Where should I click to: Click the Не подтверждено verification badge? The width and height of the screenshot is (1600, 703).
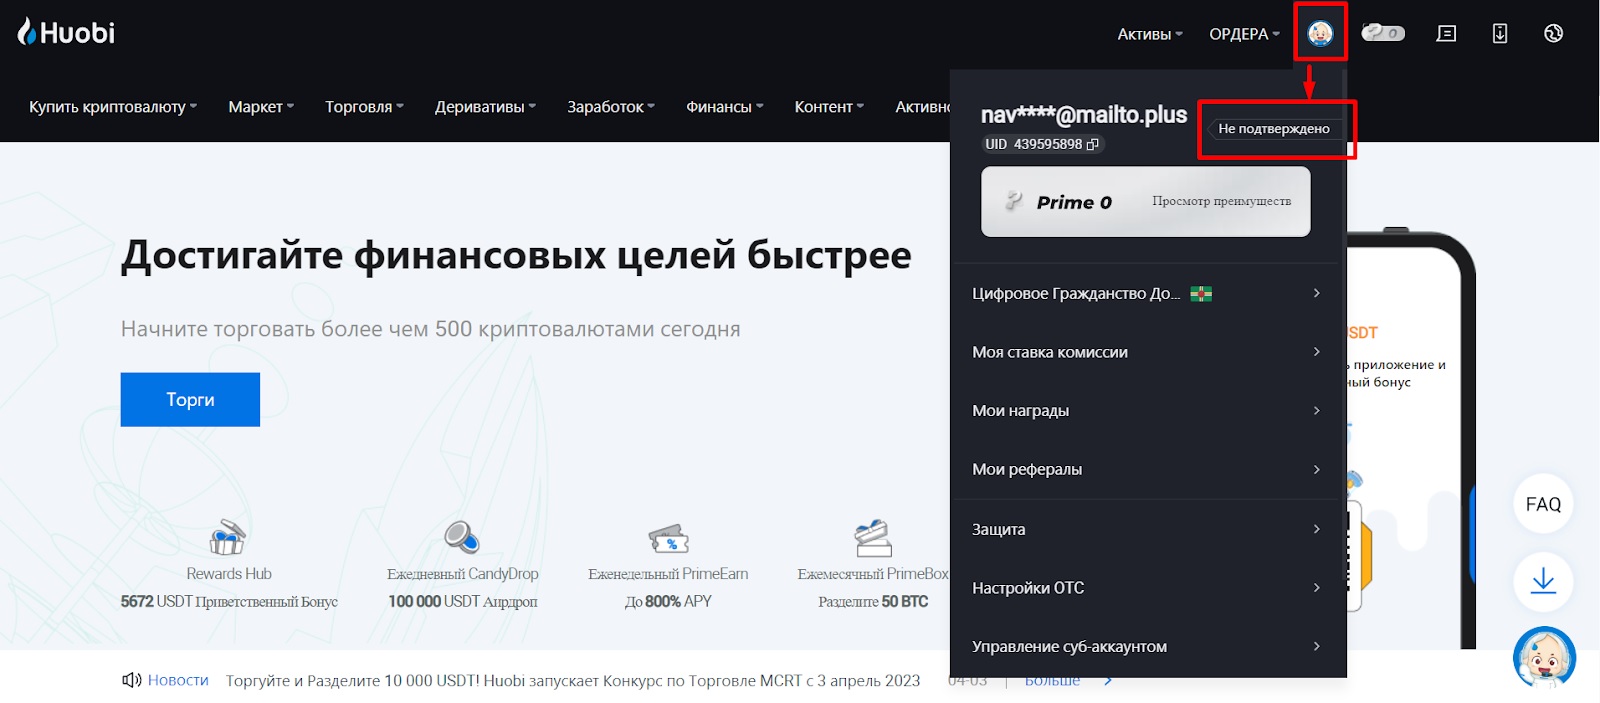click(1273, 129)
